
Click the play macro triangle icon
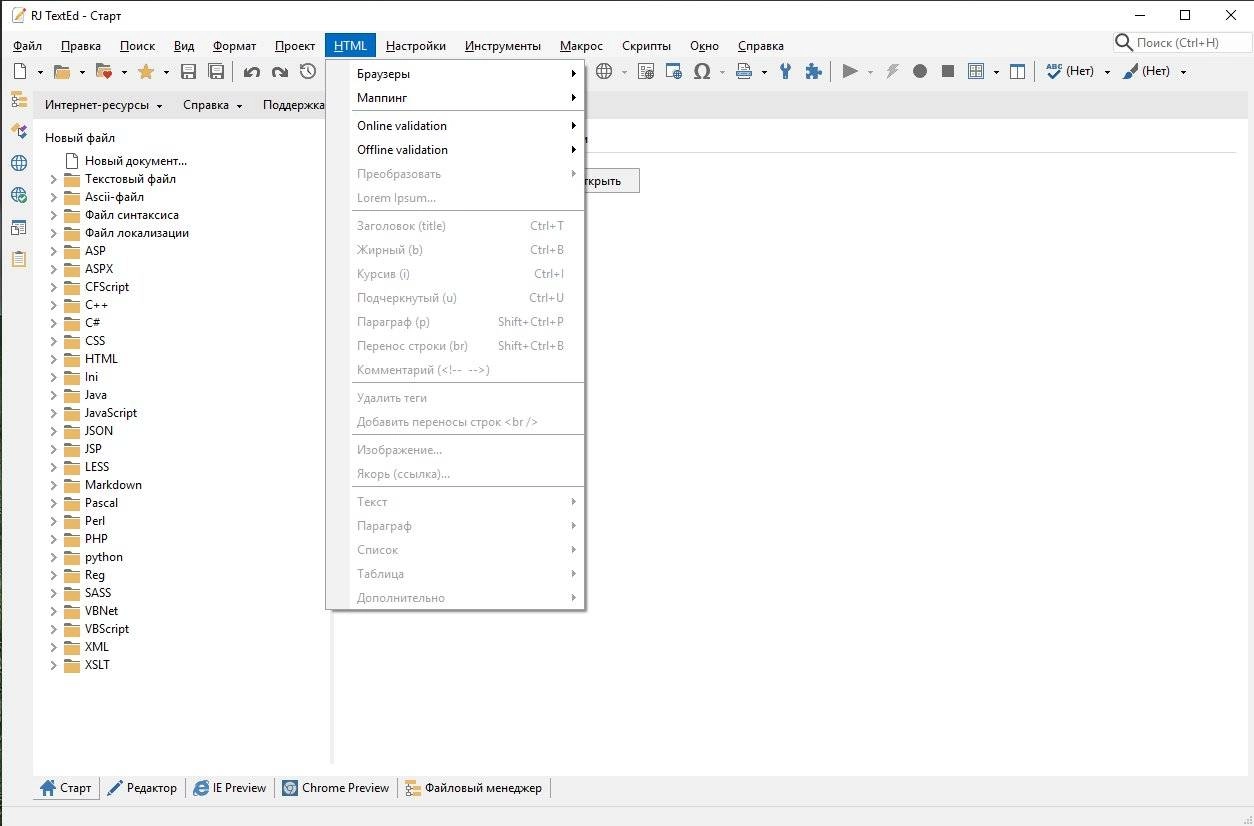coord(850,71)
